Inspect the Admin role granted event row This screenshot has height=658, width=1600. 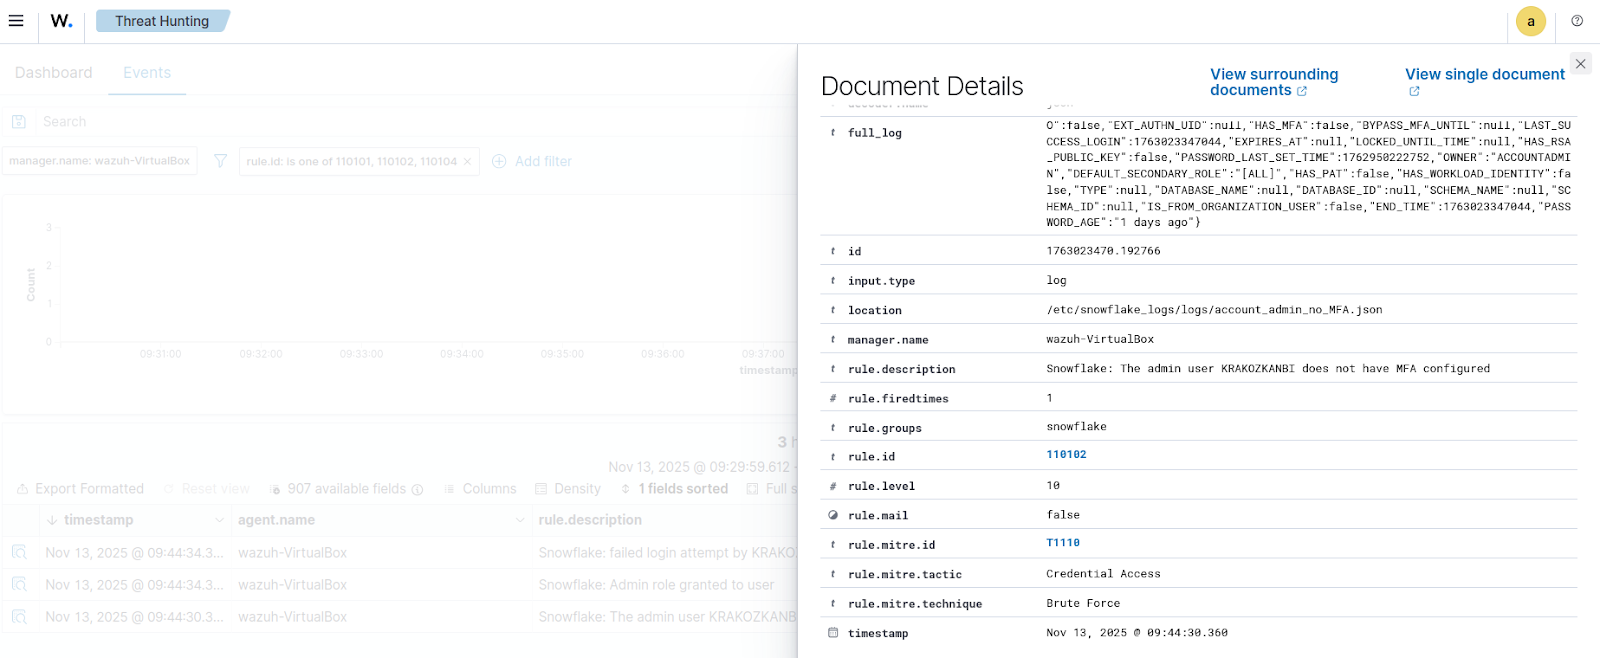19,585
